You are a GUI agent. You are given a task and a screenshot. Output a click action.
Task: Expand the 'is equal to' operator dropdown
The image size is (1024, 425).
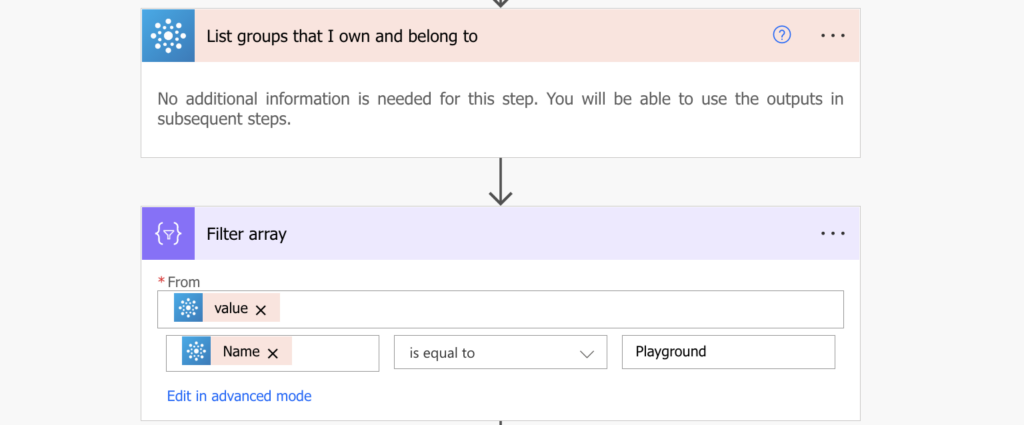coord(500,353)
